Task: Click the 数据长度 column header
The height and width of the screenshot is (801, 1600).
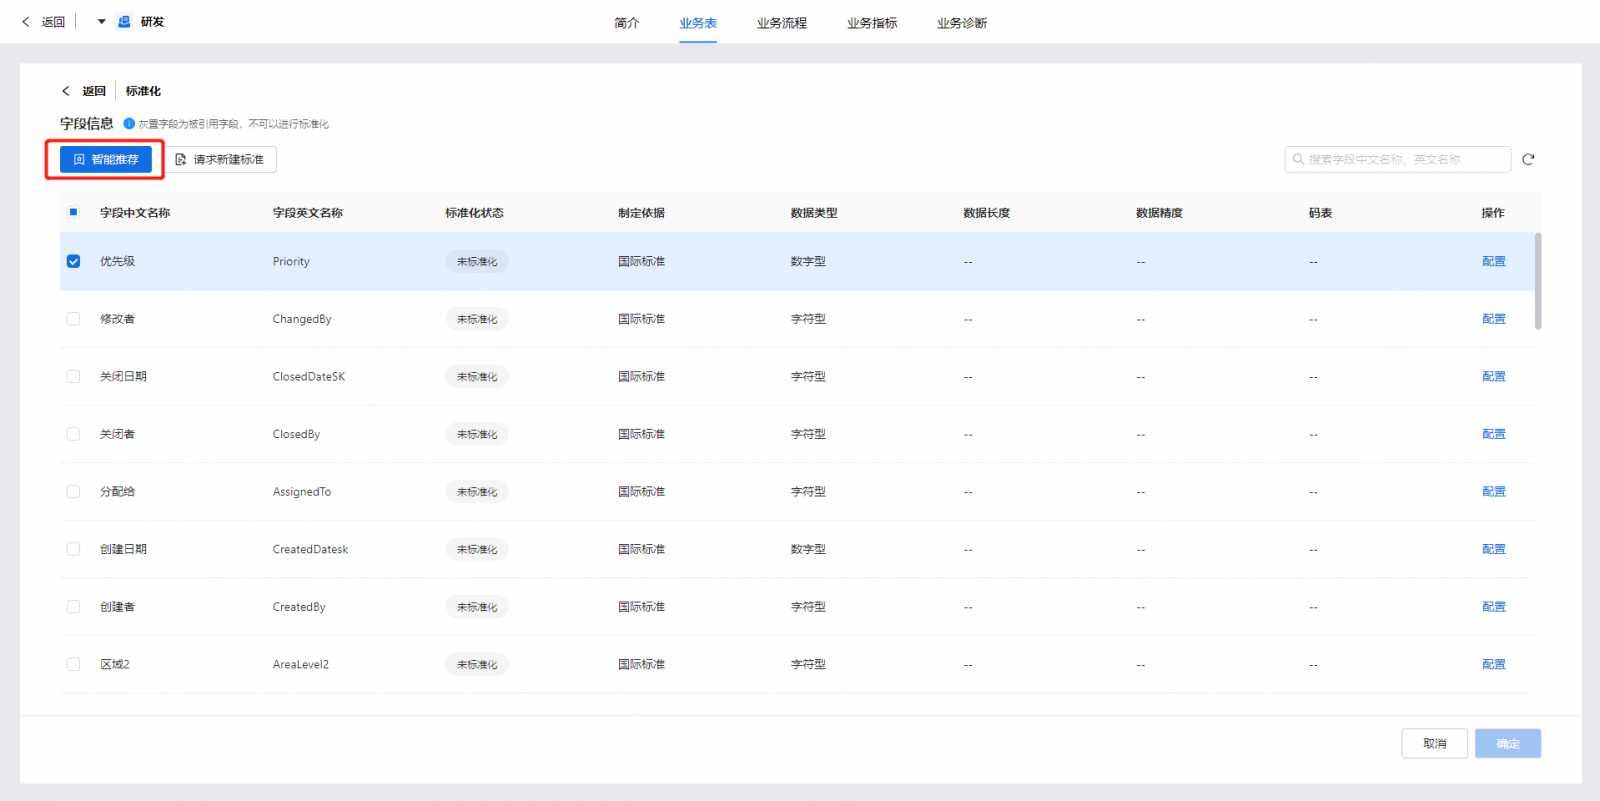Action: pos(987,213)
